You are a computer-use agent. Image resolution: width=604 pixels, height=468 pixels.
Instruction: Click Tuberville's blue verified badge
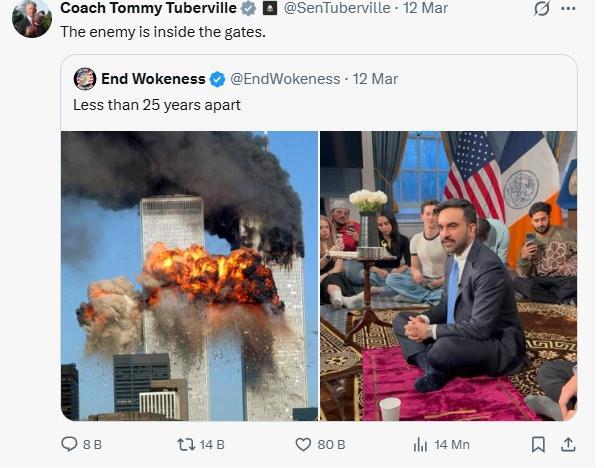point(248,9)
